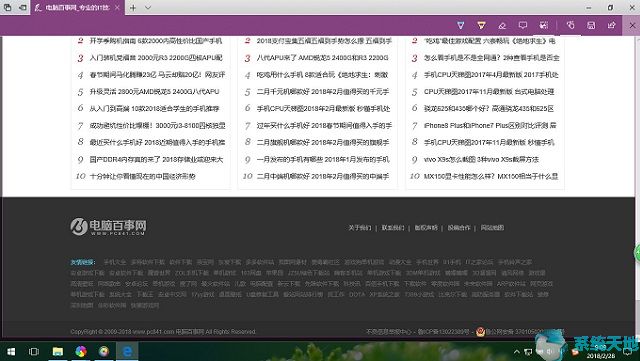Set these tabs aside
This screenshot has height=361, width=640.
pyautogui.click(x=23, y=7)
